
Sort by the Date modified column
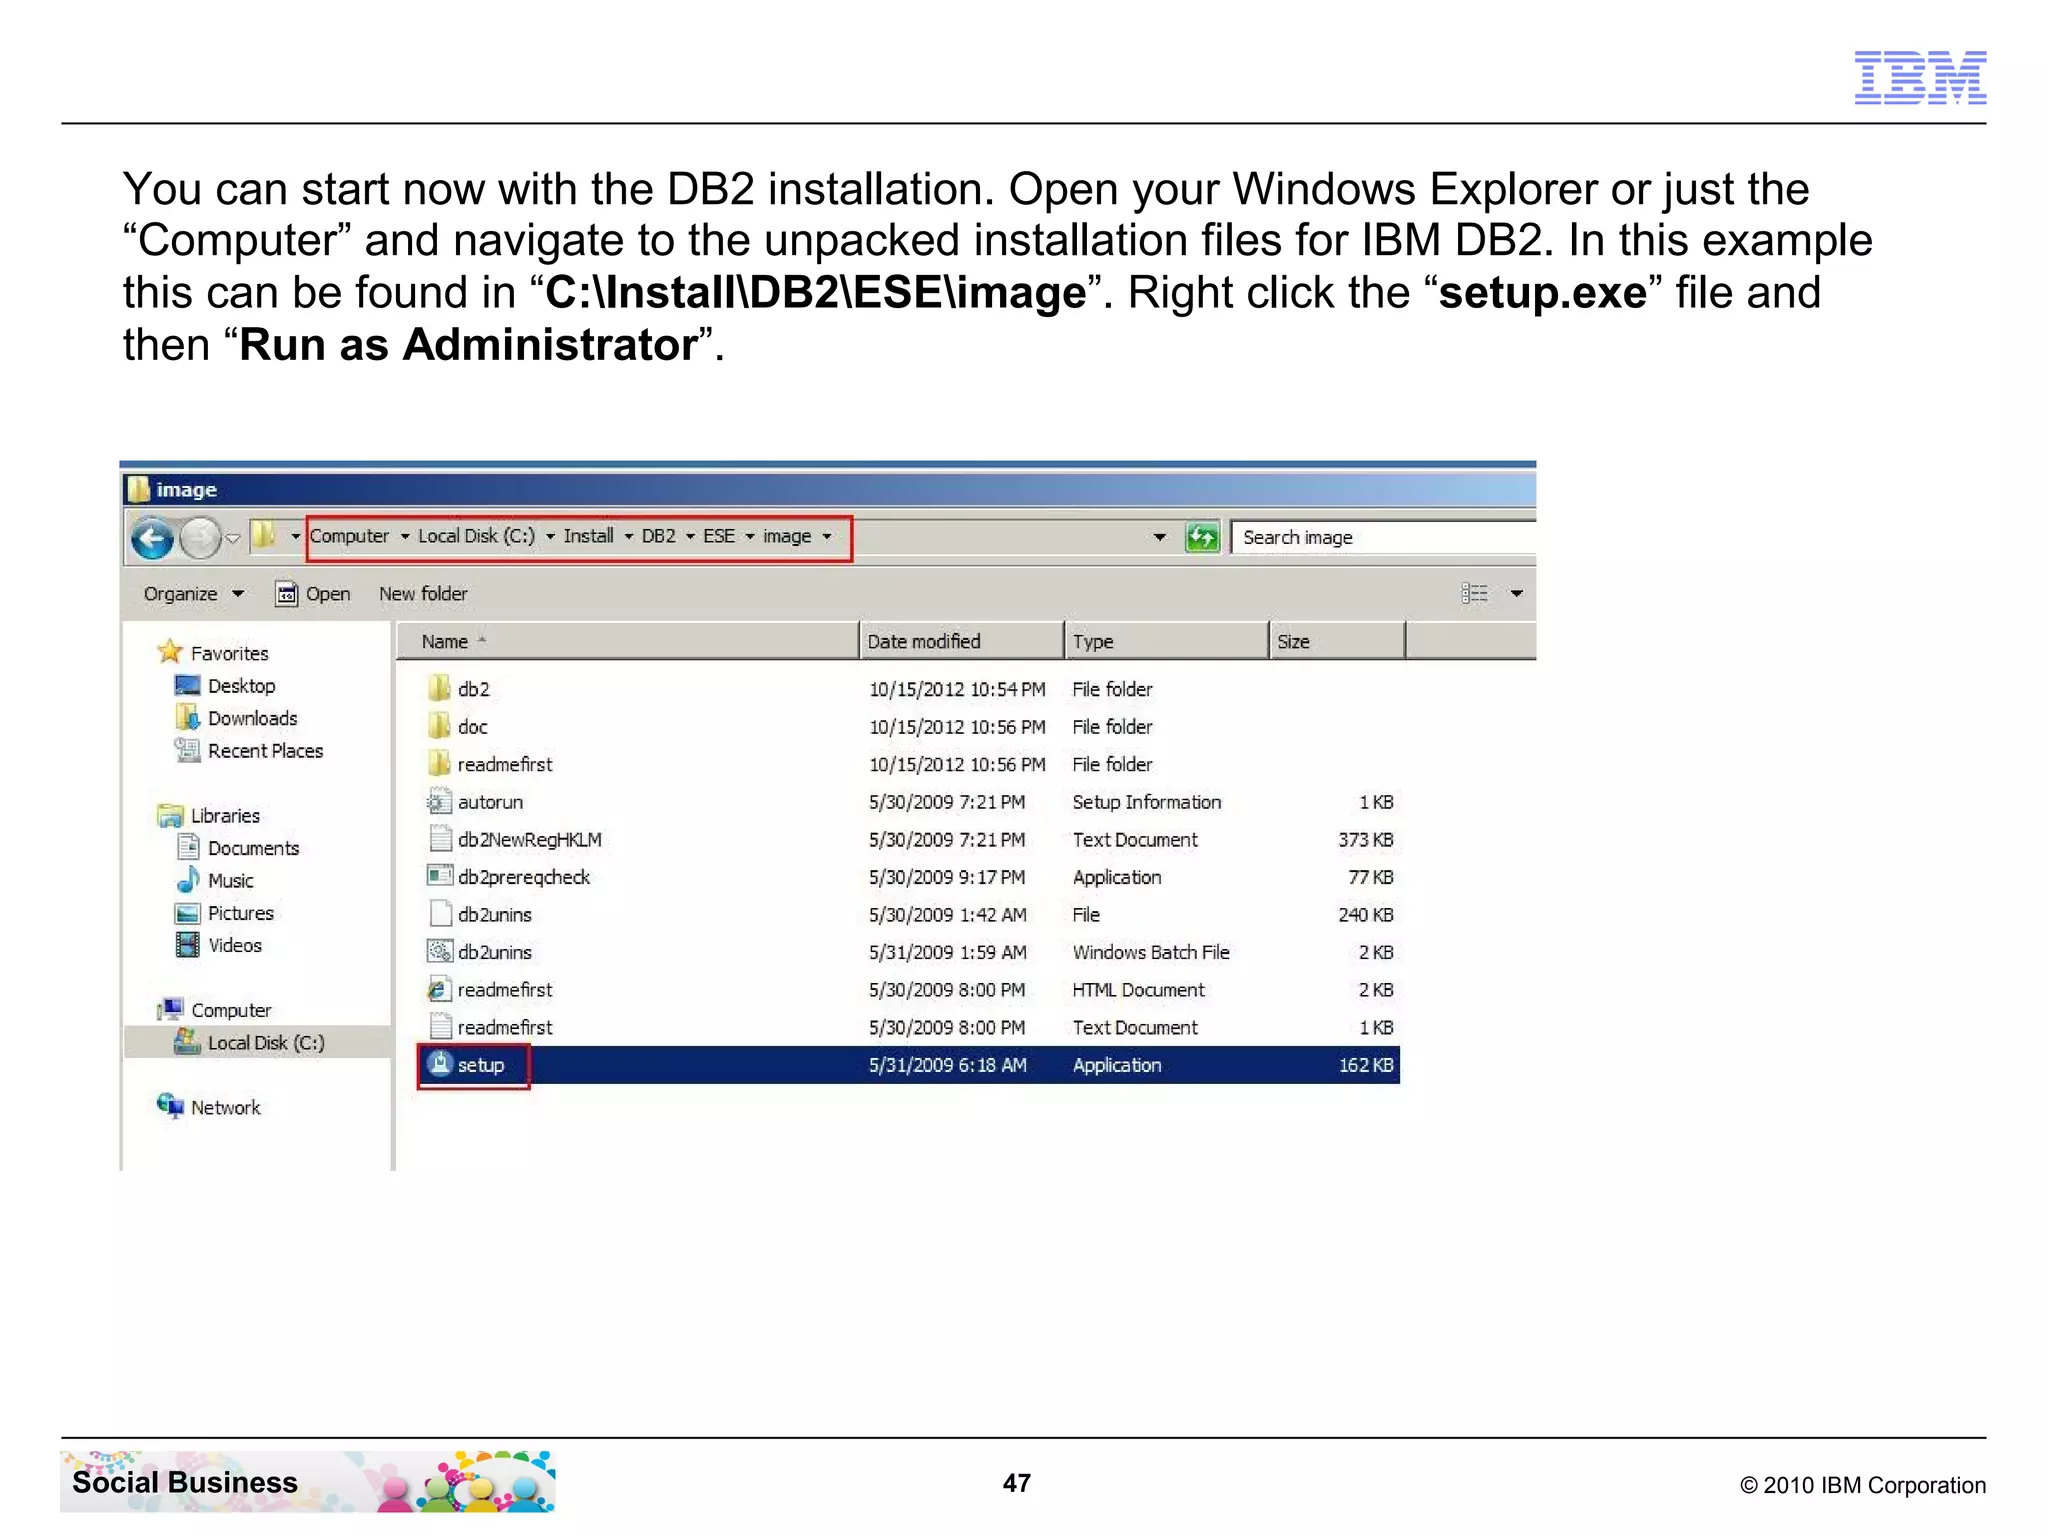click(962, 641)
